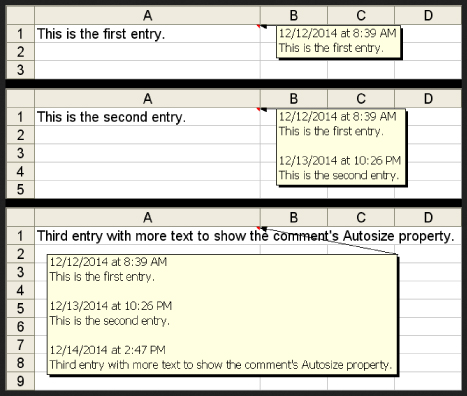Click the red comment indicator in middle sheet
The image size is (467, 396).
pyautogui.click(x=258, y=109)
